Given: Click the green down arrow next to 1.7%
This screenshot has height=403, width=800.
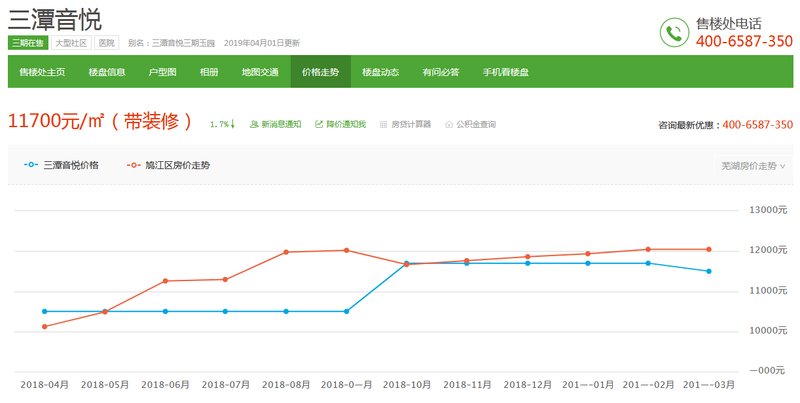Looking at the screenshot, I should pos(233,124).
